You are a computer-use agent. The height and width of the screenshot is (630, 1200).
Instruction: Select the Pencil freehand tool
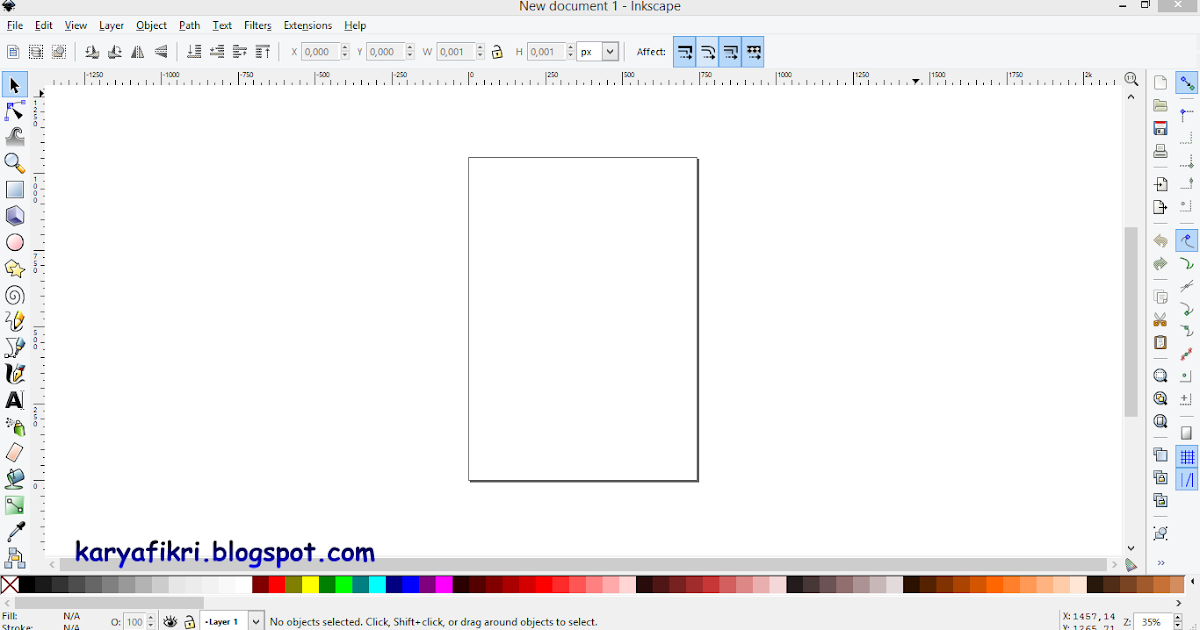[x=15, y=321]
